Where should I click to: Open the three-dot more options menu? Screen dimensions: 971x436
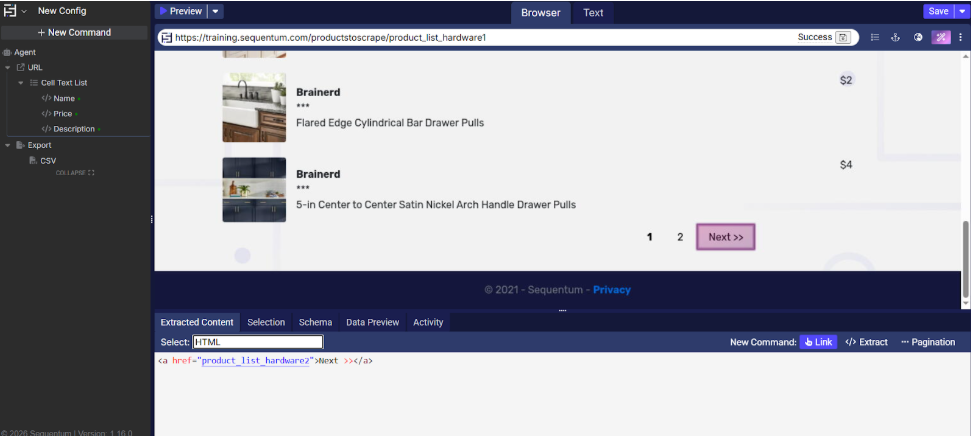coord(960,37)
